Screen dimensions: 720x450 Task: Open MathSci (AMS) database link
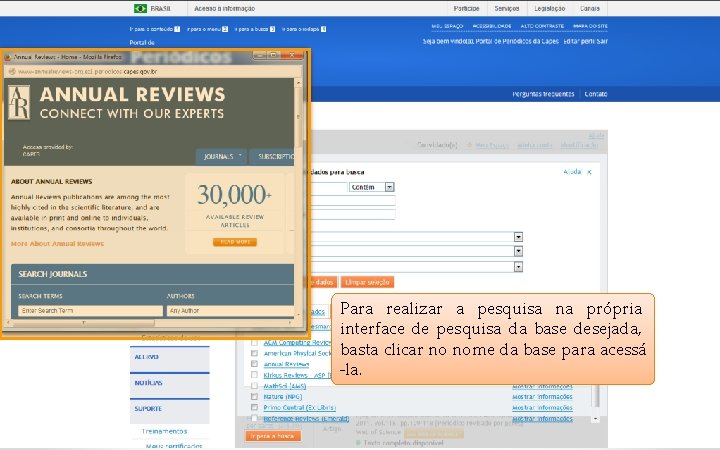(285, 386)
